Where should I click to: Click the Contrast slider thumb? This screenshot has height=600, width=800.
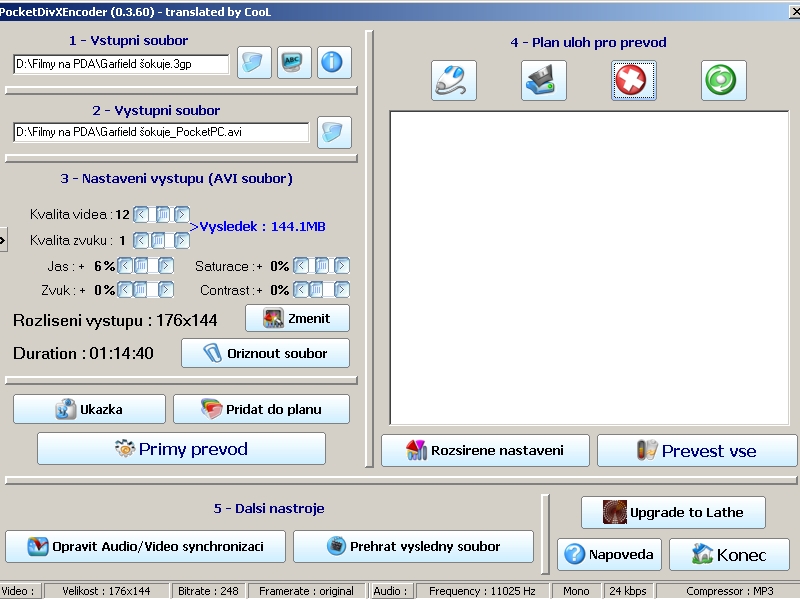pyautogui.click(x=316, y=290)
